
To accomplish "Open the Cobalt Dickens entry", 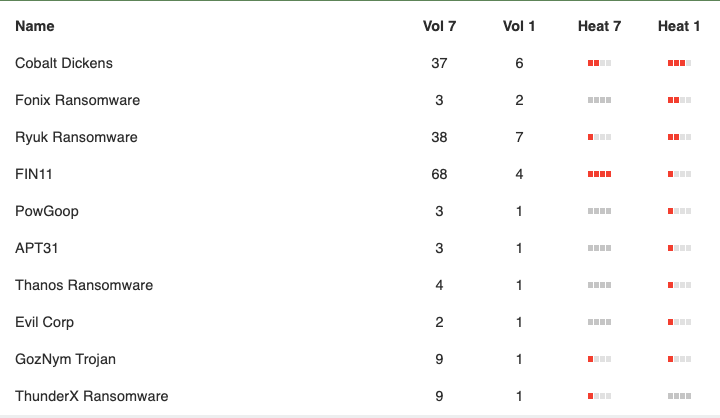I will [x=64, y=63].
